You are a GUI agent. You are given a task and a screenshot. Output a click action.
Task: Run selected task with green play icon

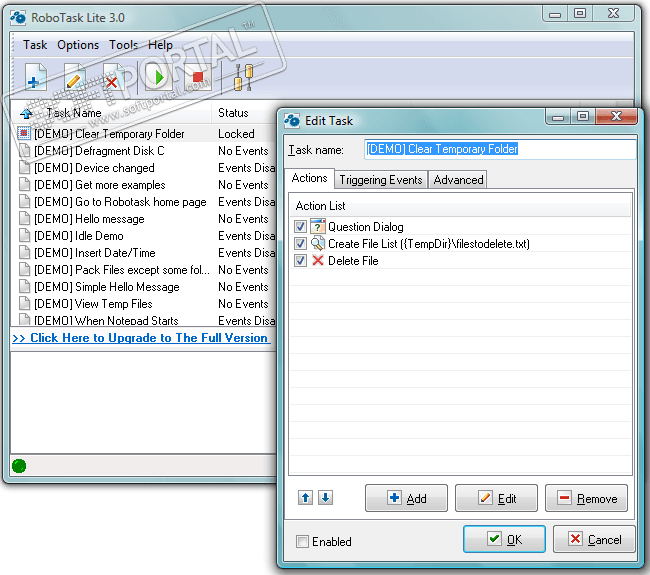(x=158, y=77)
